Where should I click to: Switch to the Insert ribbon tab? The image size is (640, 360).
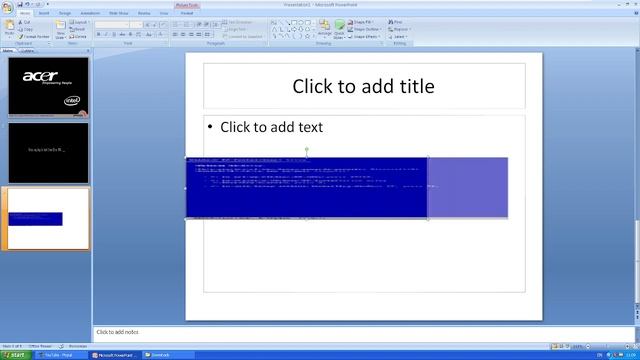[44, 13]
